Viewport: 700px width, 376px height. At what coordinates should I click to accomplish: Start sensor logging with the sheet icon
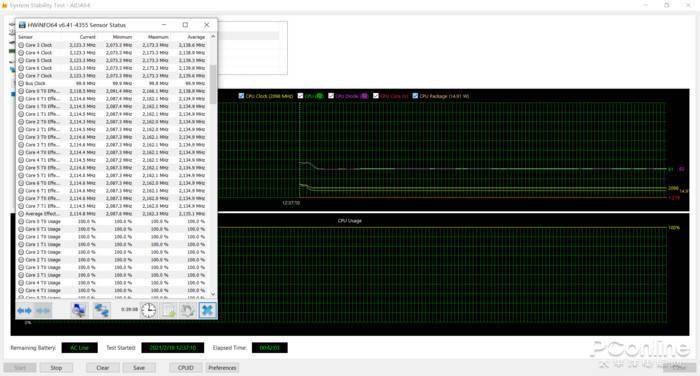click(x=169, y=310)
